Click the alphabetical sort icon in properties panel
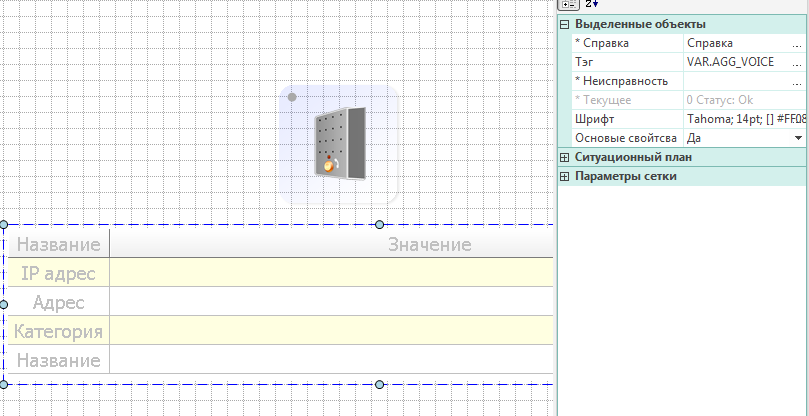This screenshot has height=416, width=809. pyautogui.click(x=590, y=4)
